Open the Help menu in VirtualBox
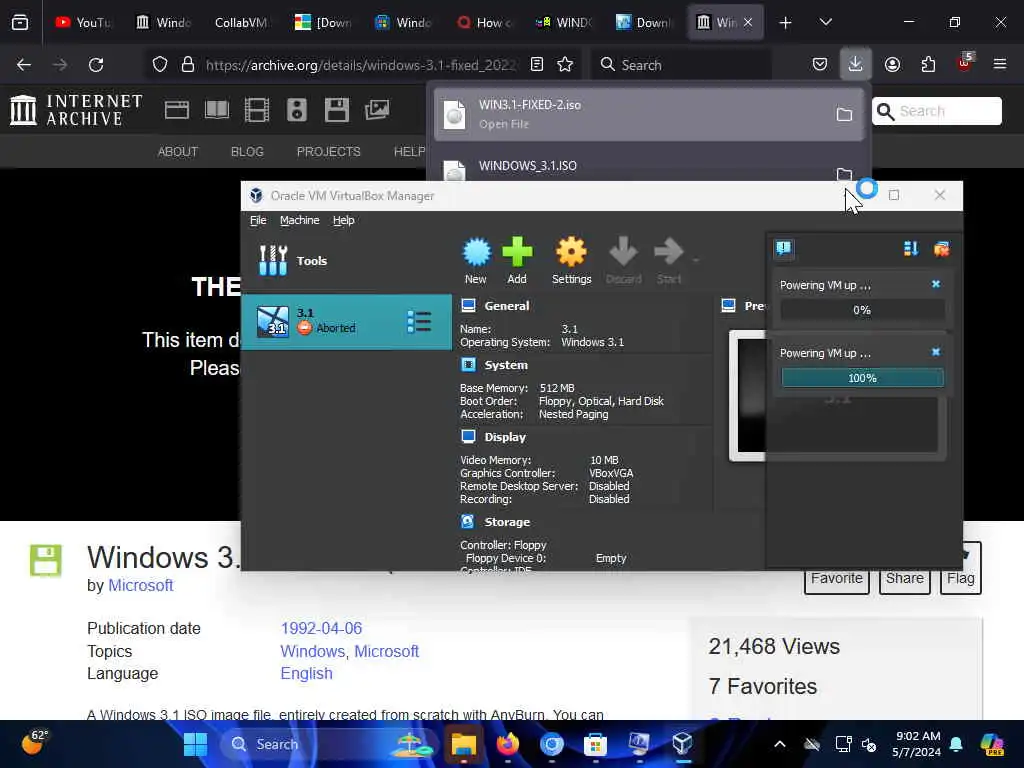Image resolution: width=1024 pixels, height=768 pixels. click(x=344, y=220)
